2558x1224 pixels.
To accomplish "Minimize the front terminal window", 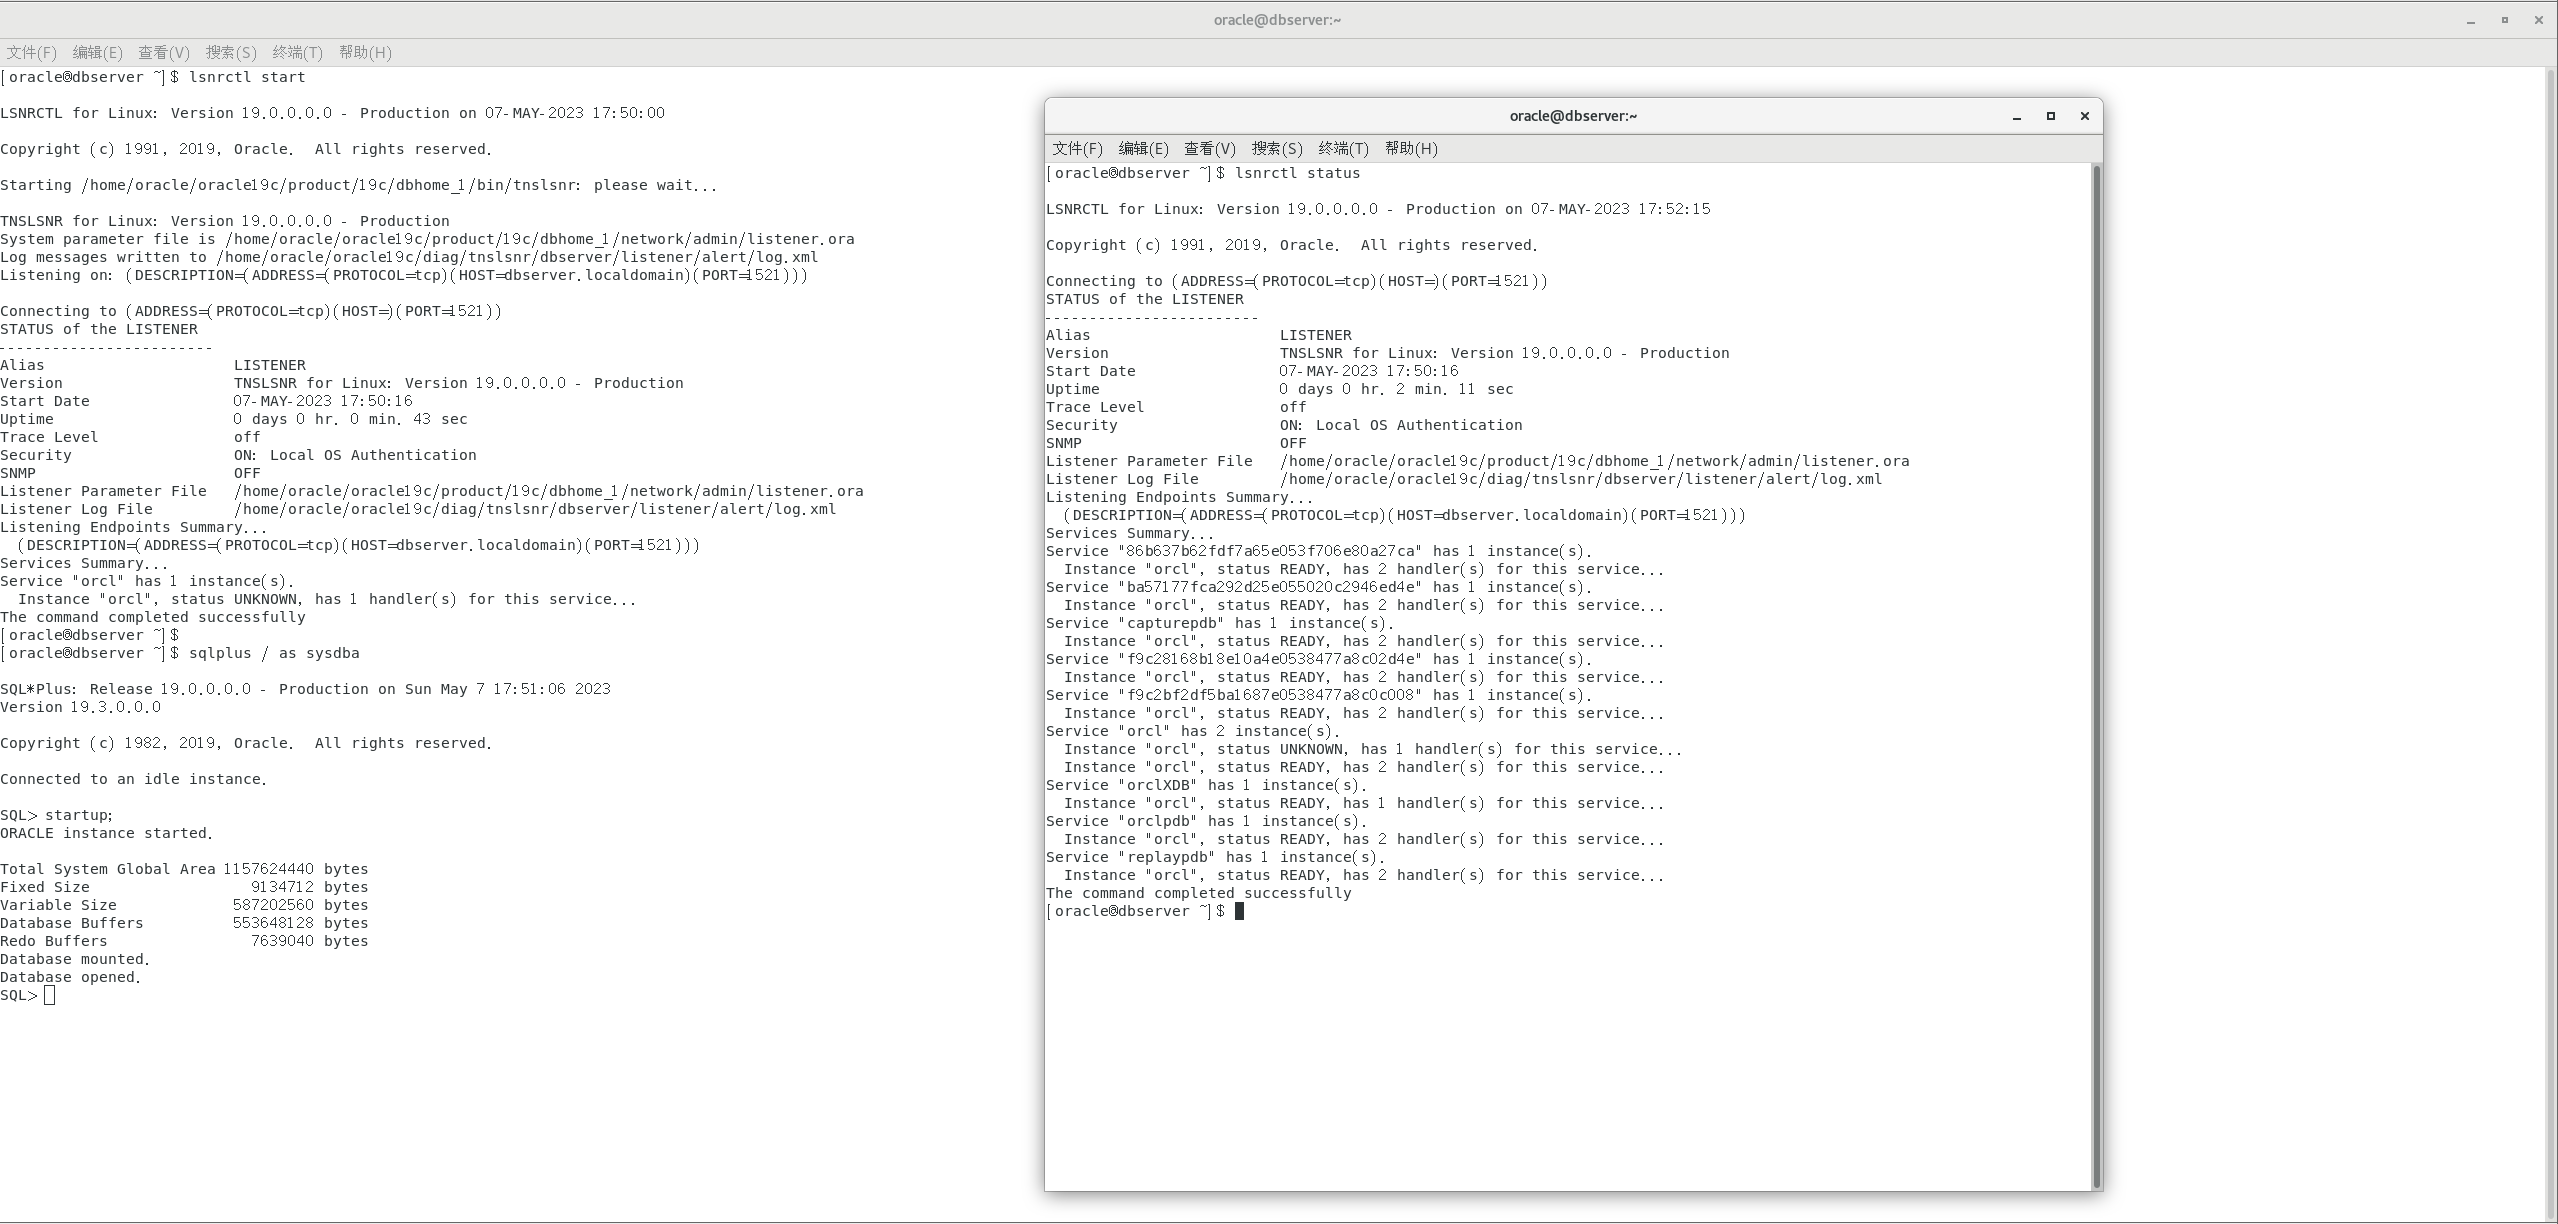I will [2017, 117].
